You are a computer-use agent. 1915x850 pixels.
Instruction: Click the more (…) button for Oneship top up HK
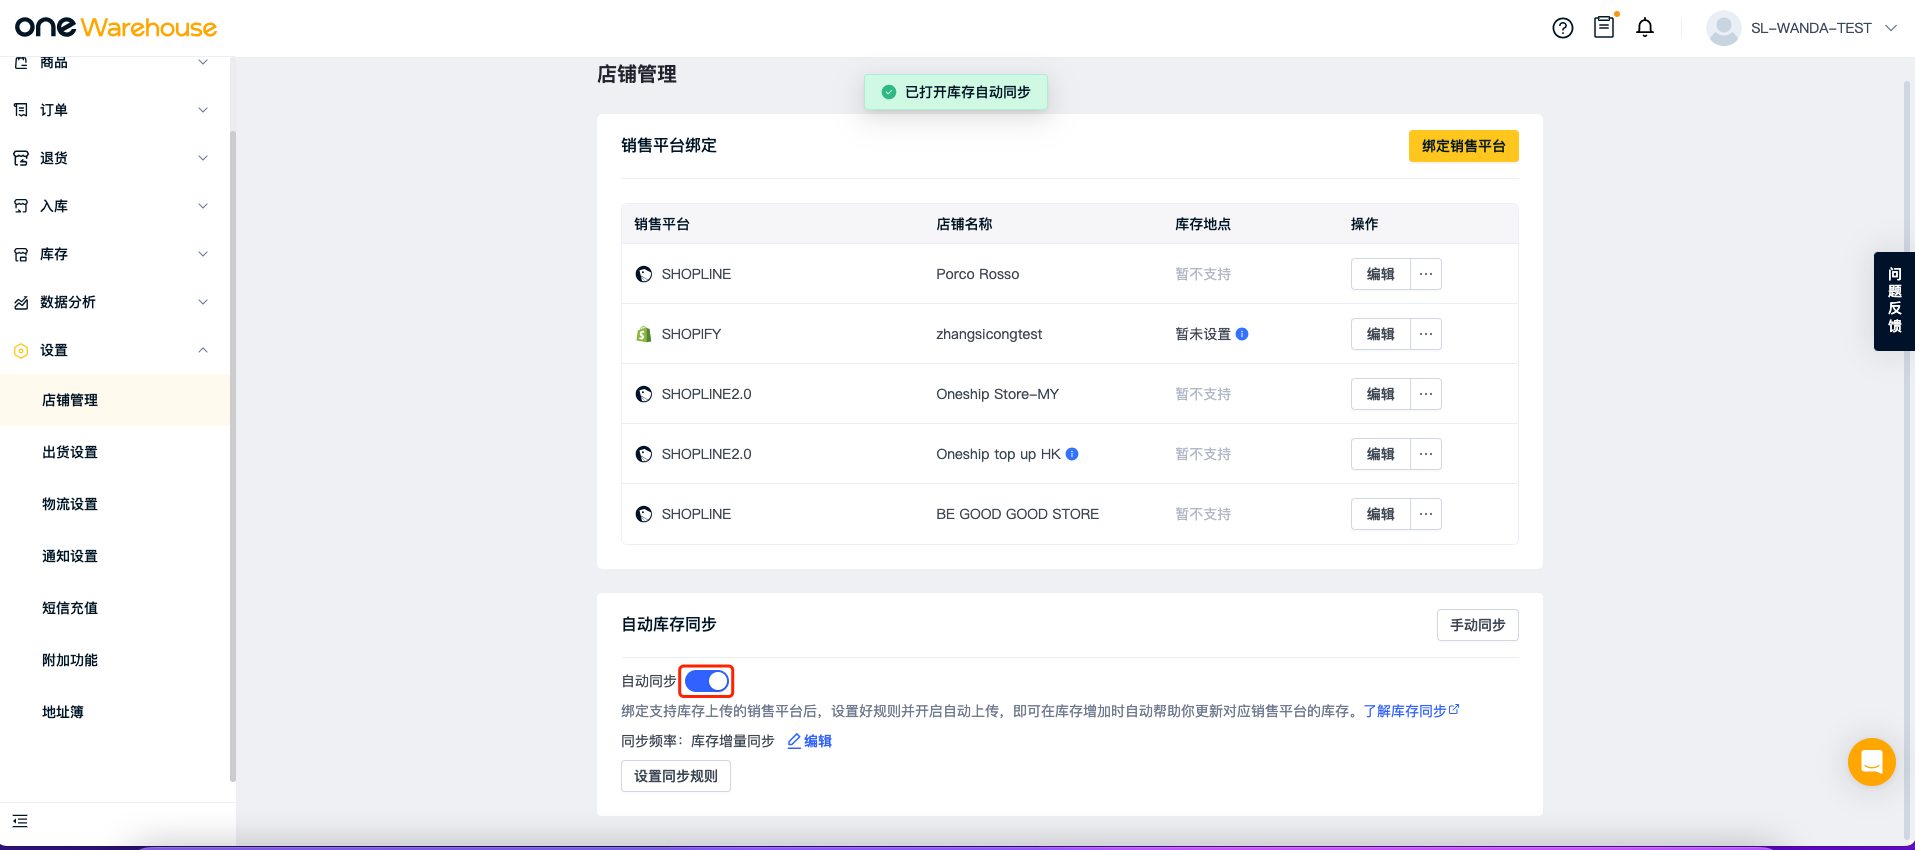click(x=1426, y=454)
